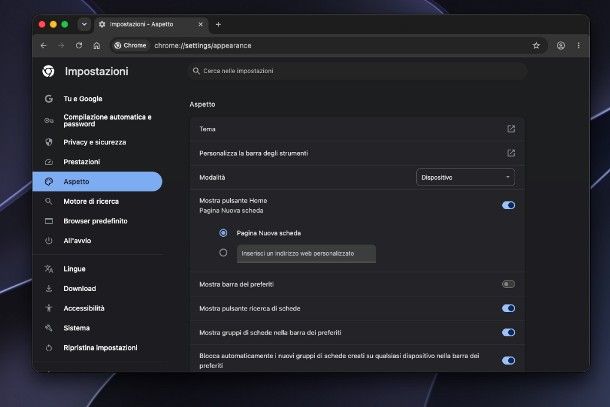Select Pagina Nuova scheda radio button
Viewport: 610px width, 407px height.
223,233
